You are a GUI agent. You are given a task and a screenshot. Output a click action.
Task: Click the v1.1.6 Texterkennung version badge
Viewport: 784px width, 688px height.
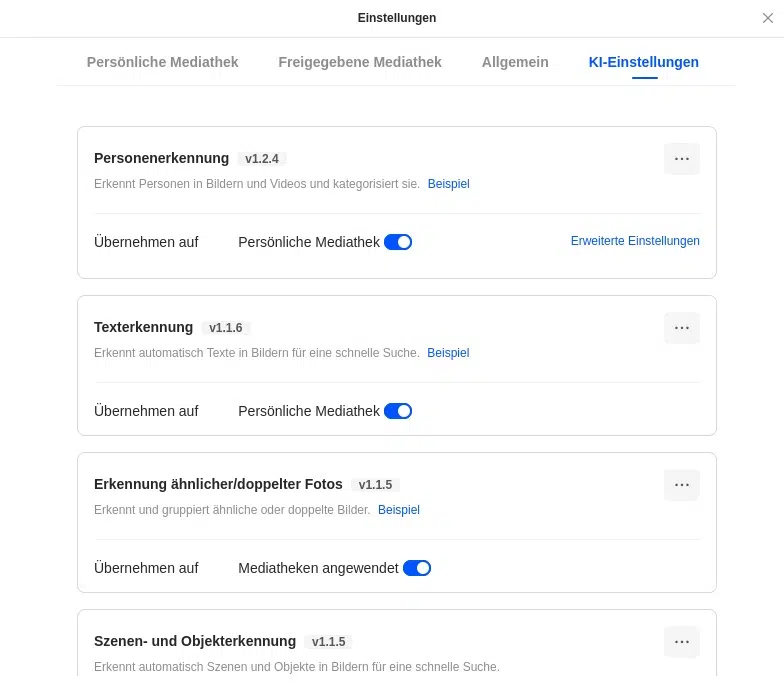226,328
